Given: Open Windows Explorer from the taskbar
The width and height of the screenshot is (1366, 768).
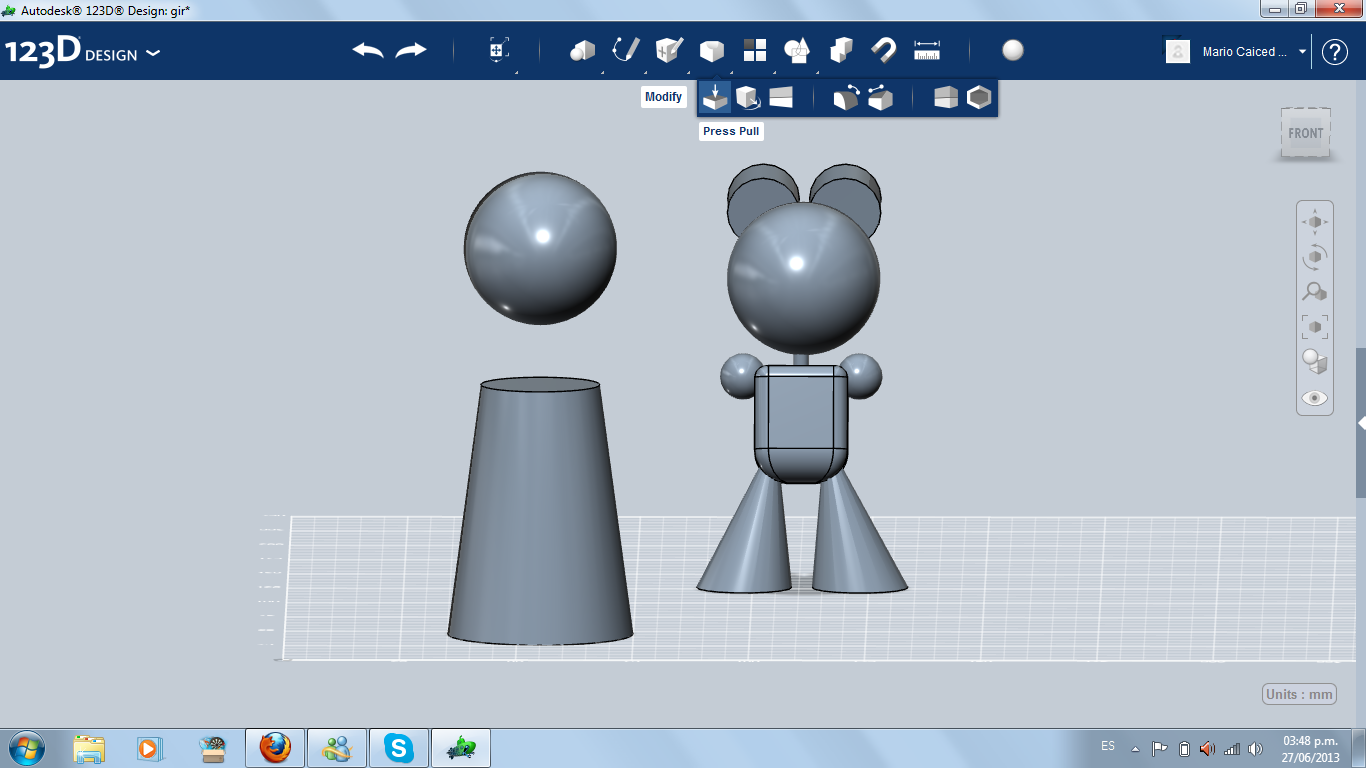Looking at the screenshot, I should (89, 748).
